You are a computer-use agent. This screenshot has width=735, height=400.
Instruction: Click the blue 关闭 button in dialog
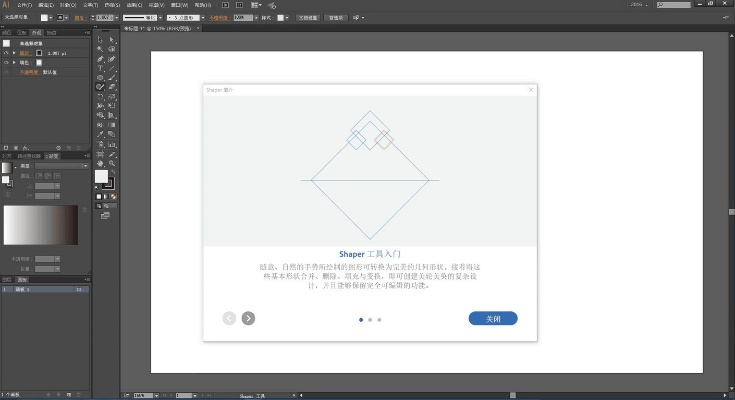coord(492,319)
